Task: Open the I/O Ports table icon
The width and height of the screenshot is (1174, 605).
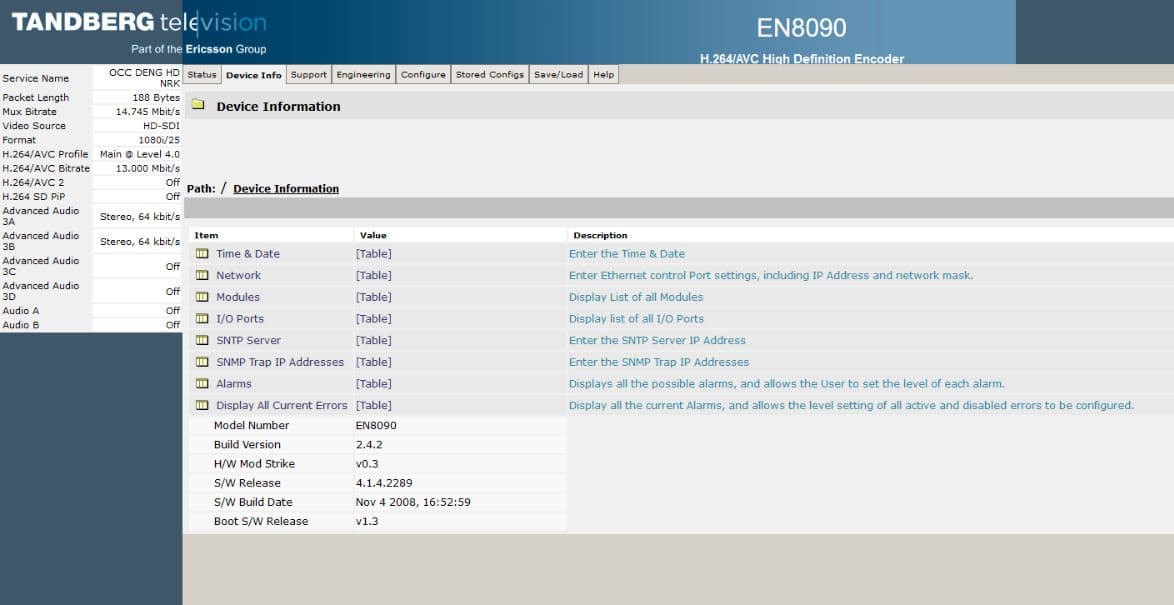Action: tap(202, 318)
